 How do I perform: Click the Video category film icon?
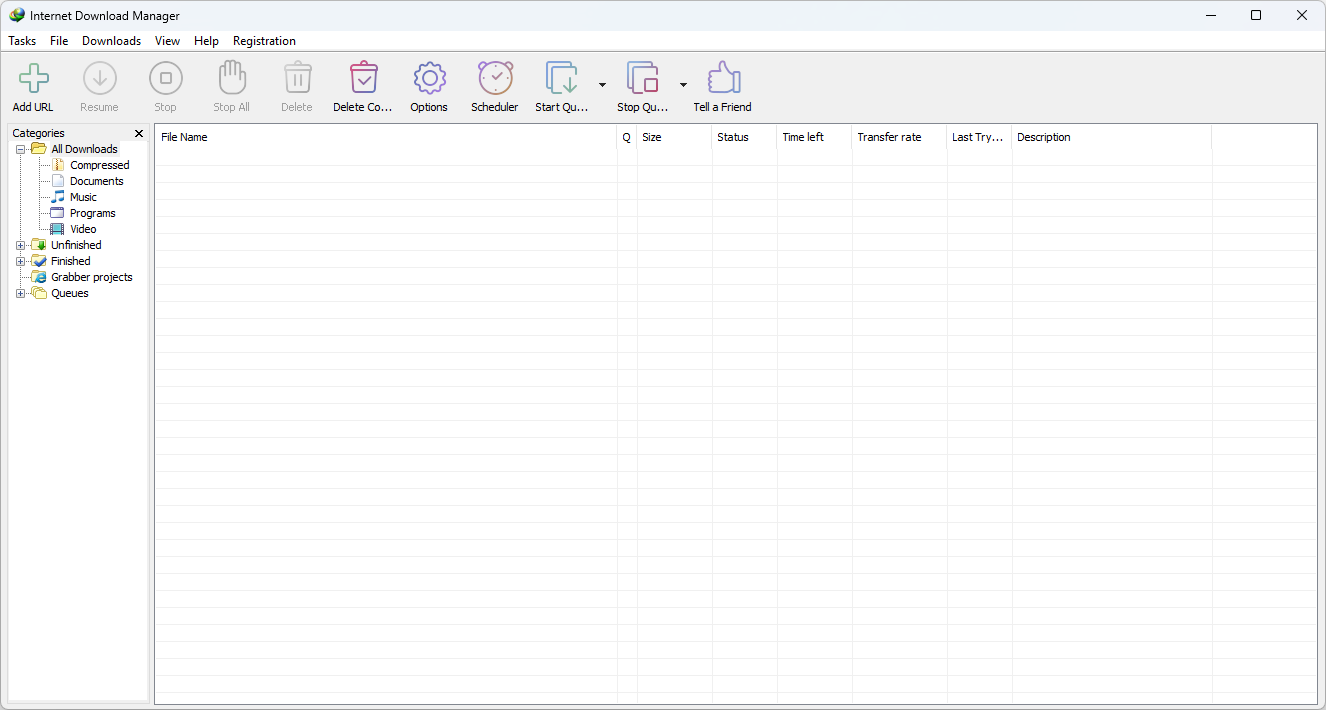[x=58, y=229]
